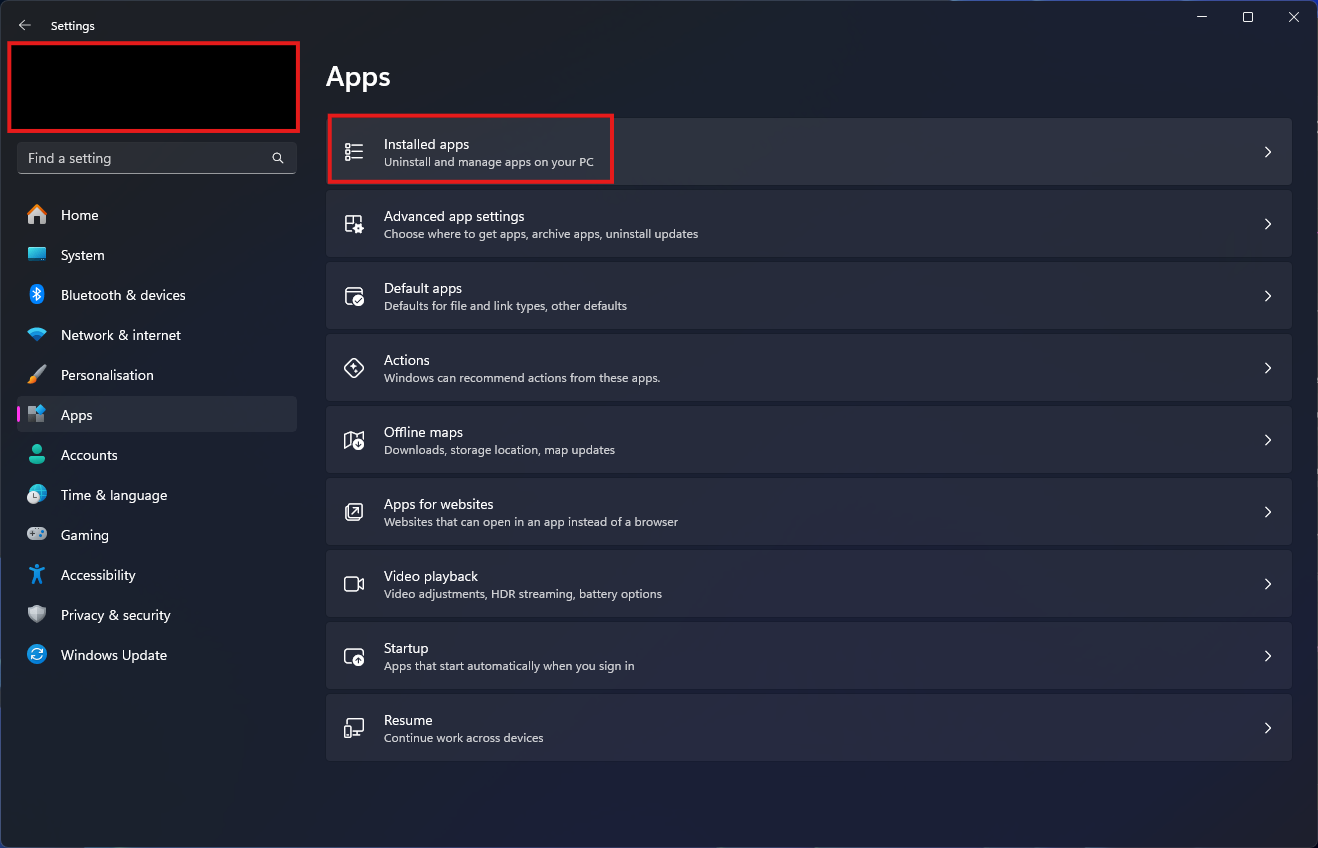
Task: Click the Apps page heading
Action: click(358, 77)
